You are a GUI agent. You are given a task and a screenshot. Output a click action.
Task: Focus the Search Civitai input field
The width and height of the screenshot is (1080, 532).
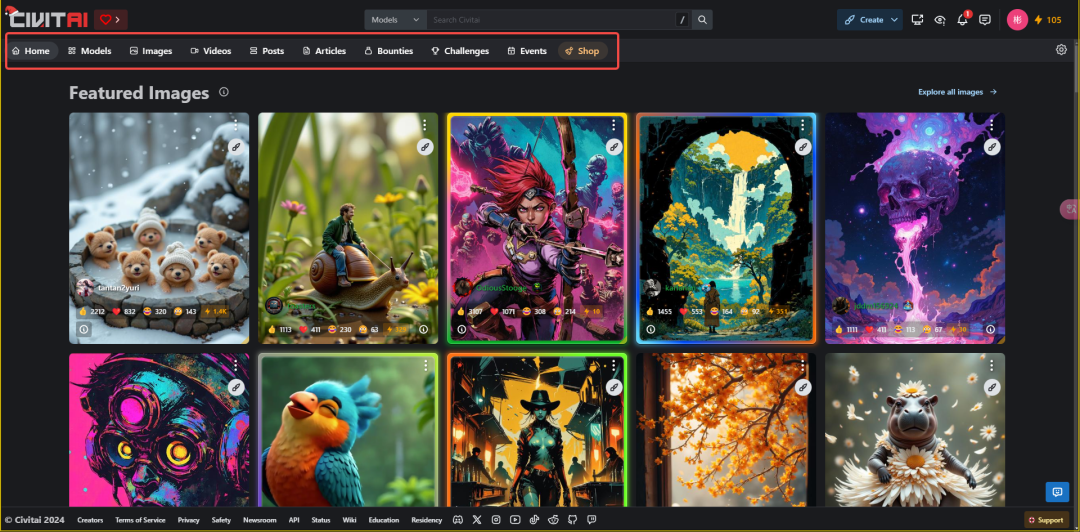pyautogui.click(x=550, y=20)
